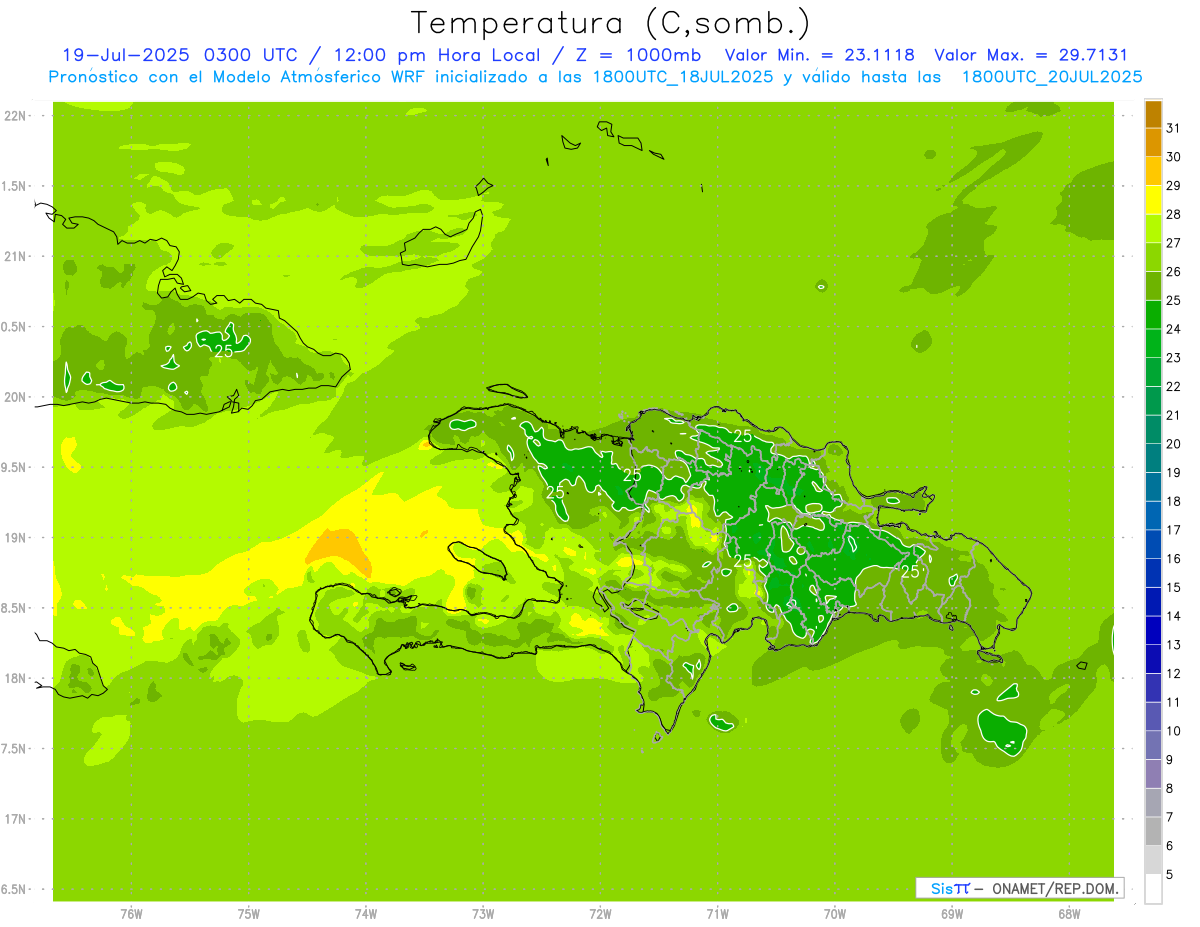Select the yellow band between 28 and 29

pyautogui.click(x=1153, y=200)
